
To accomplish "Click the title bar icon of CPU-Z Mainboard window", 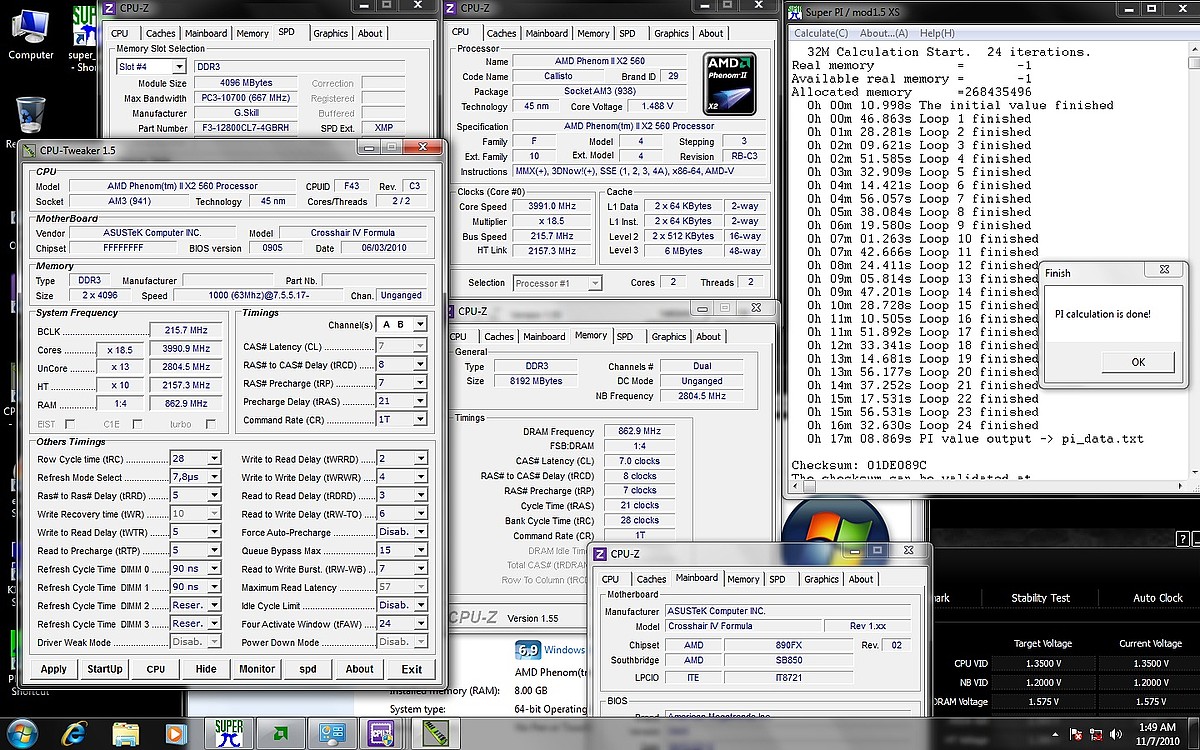I will (600, 554).
